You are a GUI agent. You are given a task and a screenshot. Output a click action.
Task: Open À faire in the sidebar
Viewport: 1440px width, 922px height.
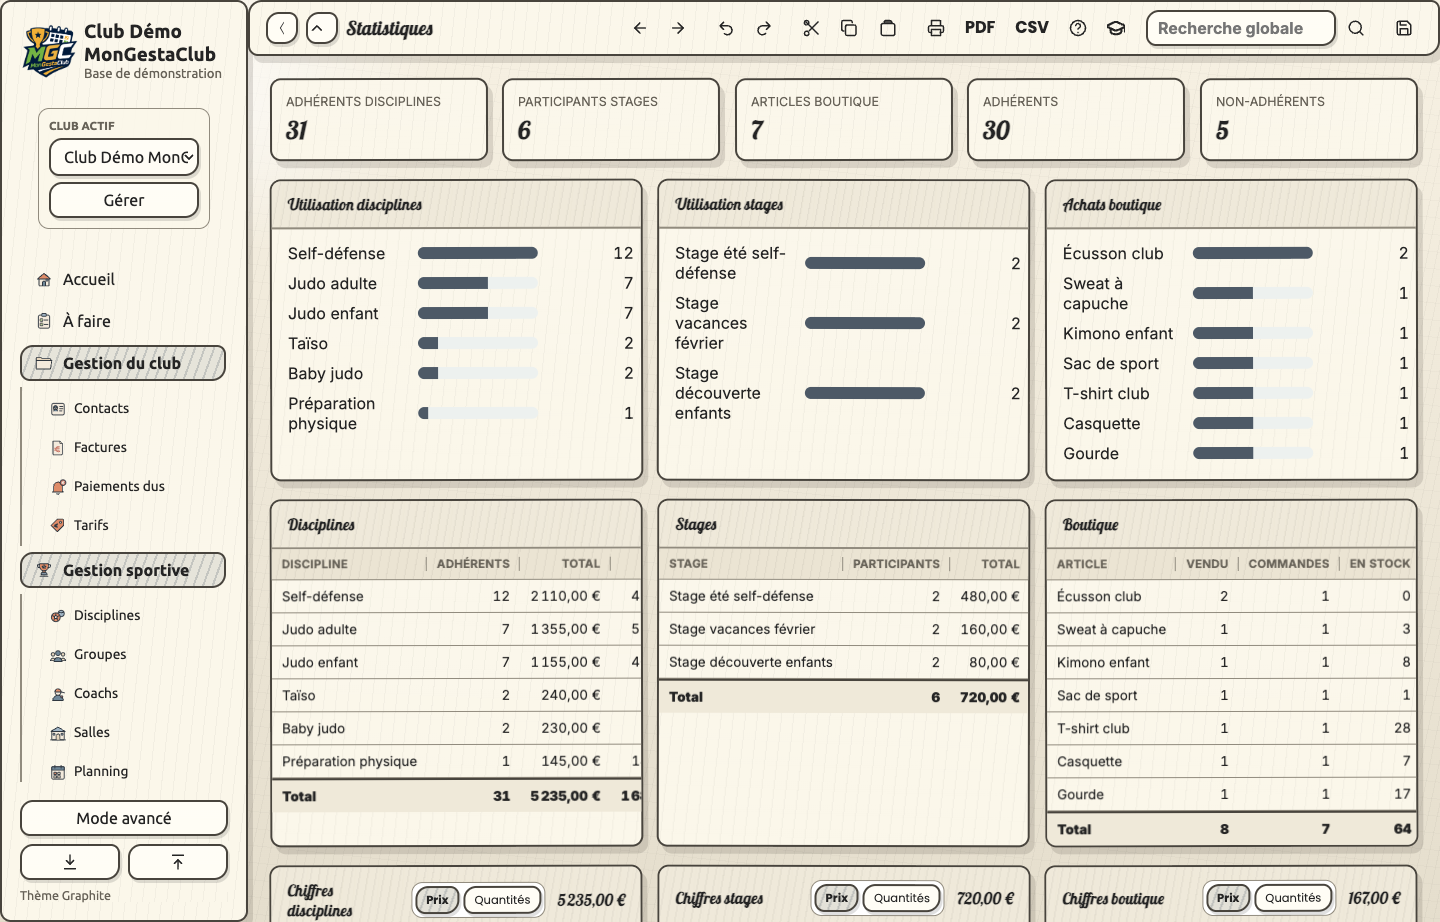(125, 321)
